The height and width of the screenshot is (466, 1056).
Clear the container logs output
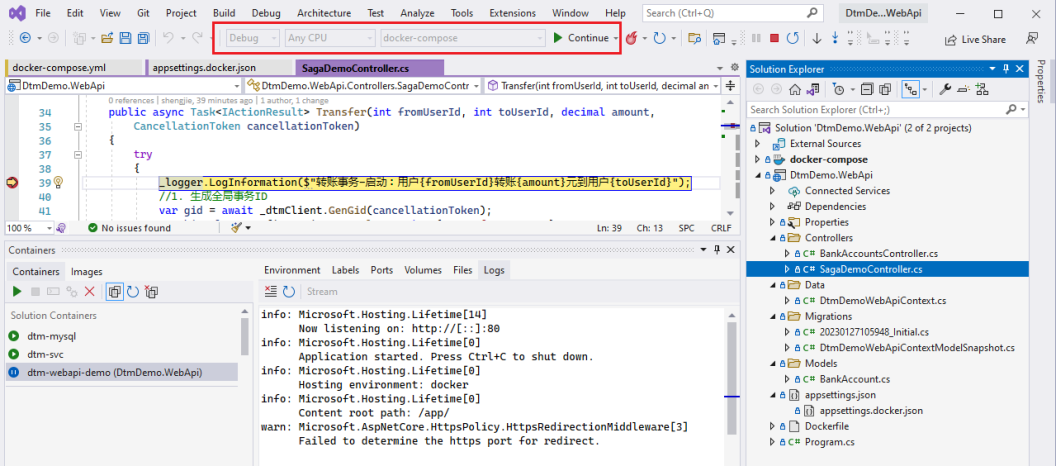click(x=270, y=291)
